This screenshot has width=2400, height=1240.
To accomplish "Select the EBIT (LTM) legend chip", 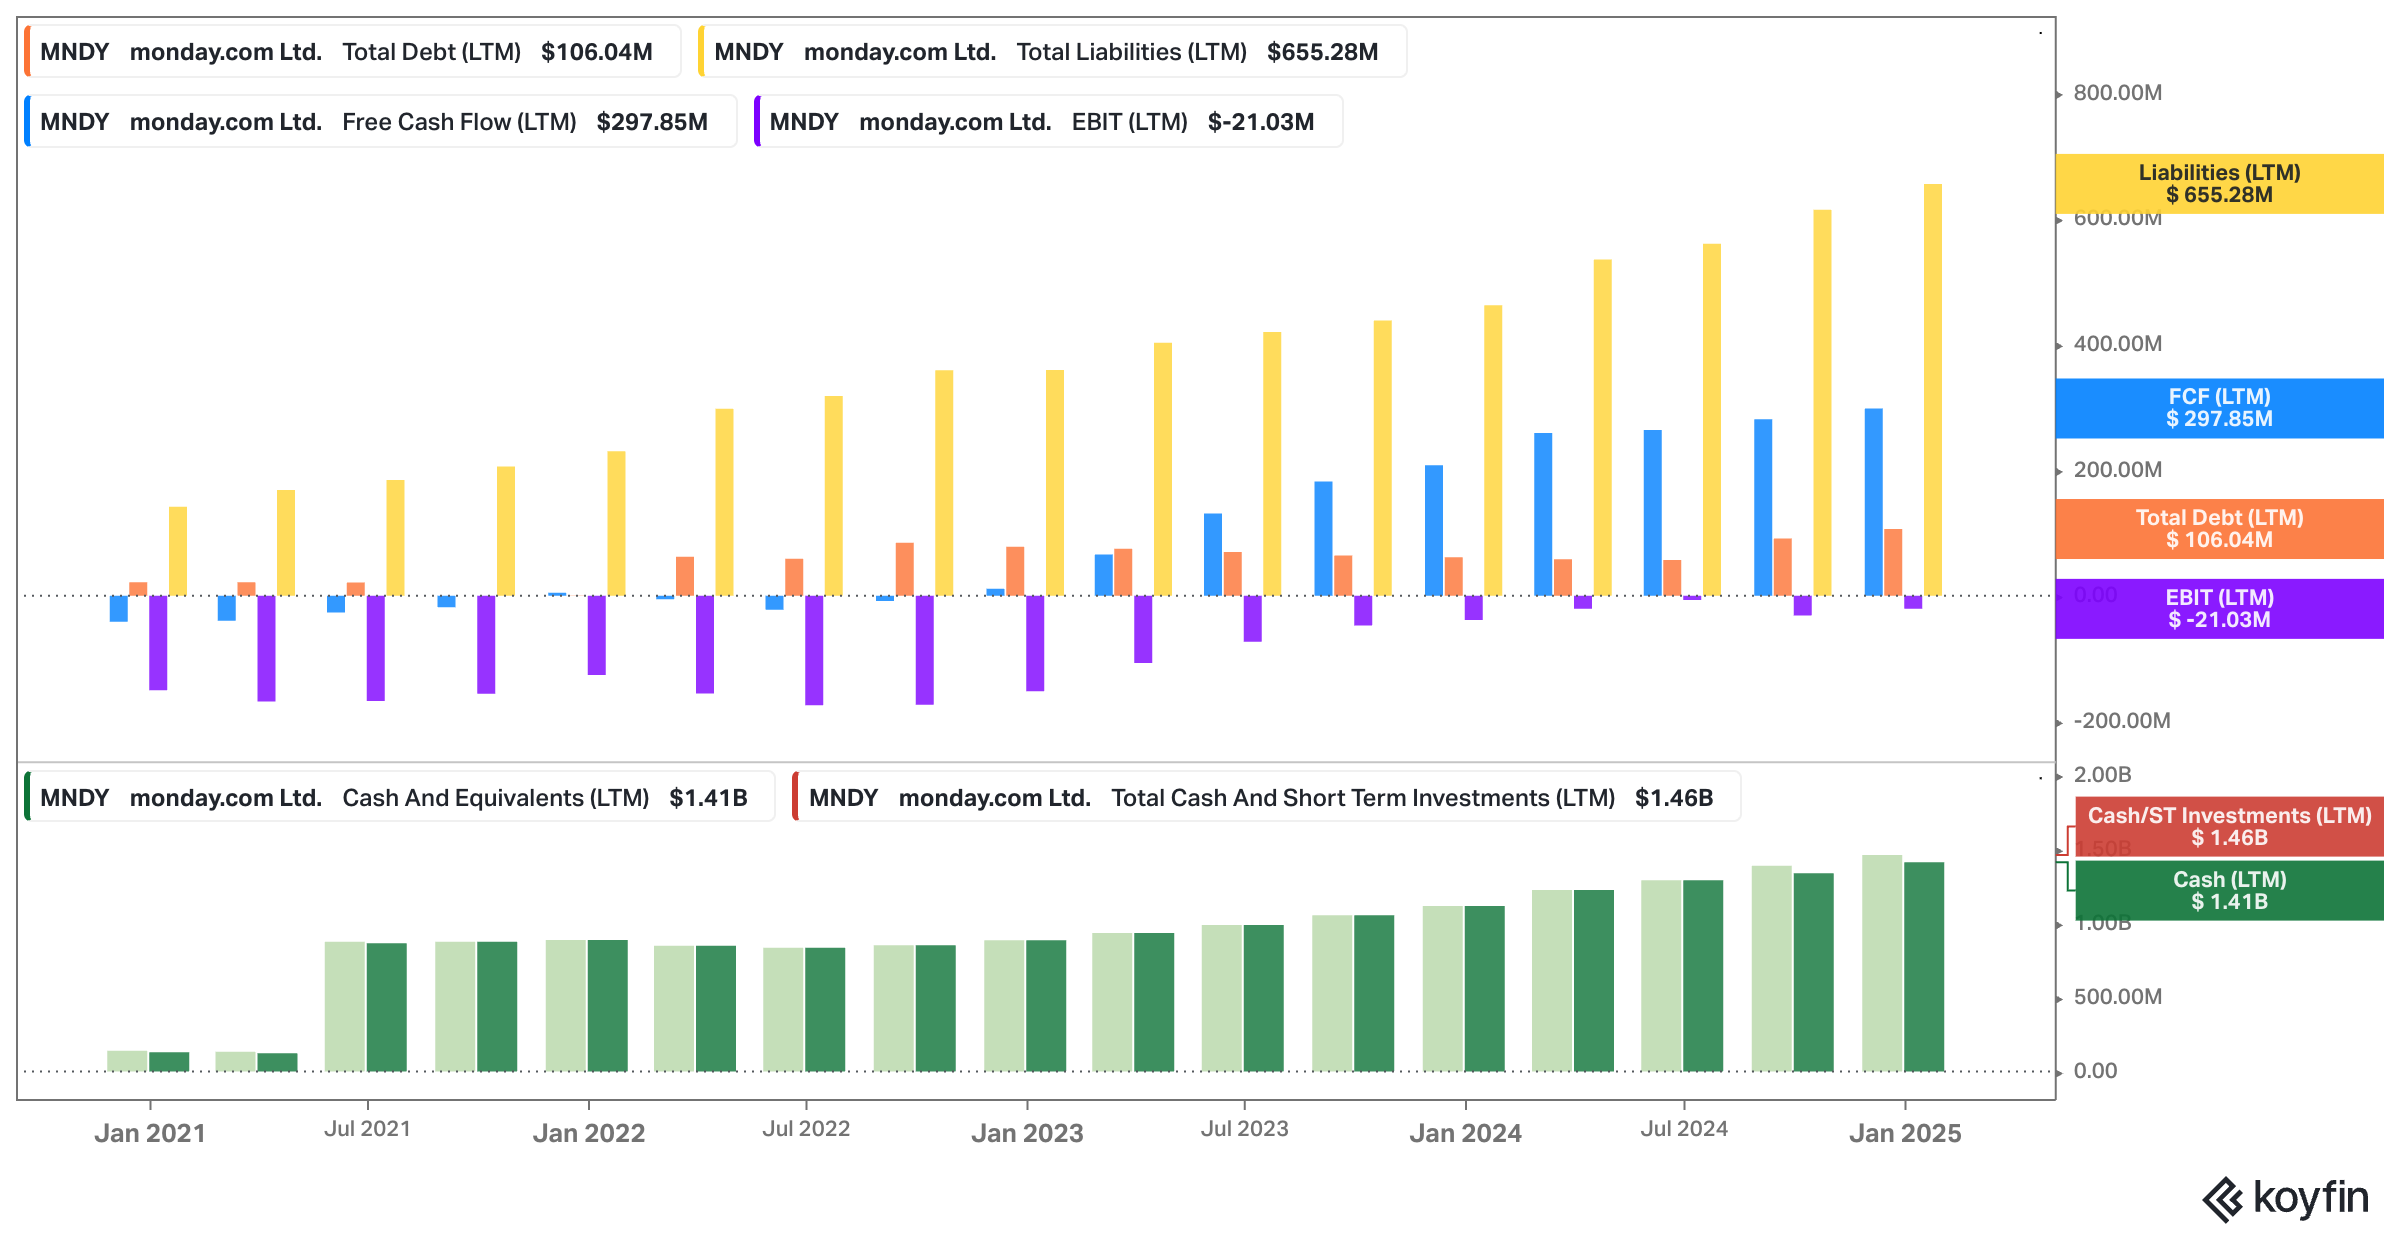I will pos(1048,122).
